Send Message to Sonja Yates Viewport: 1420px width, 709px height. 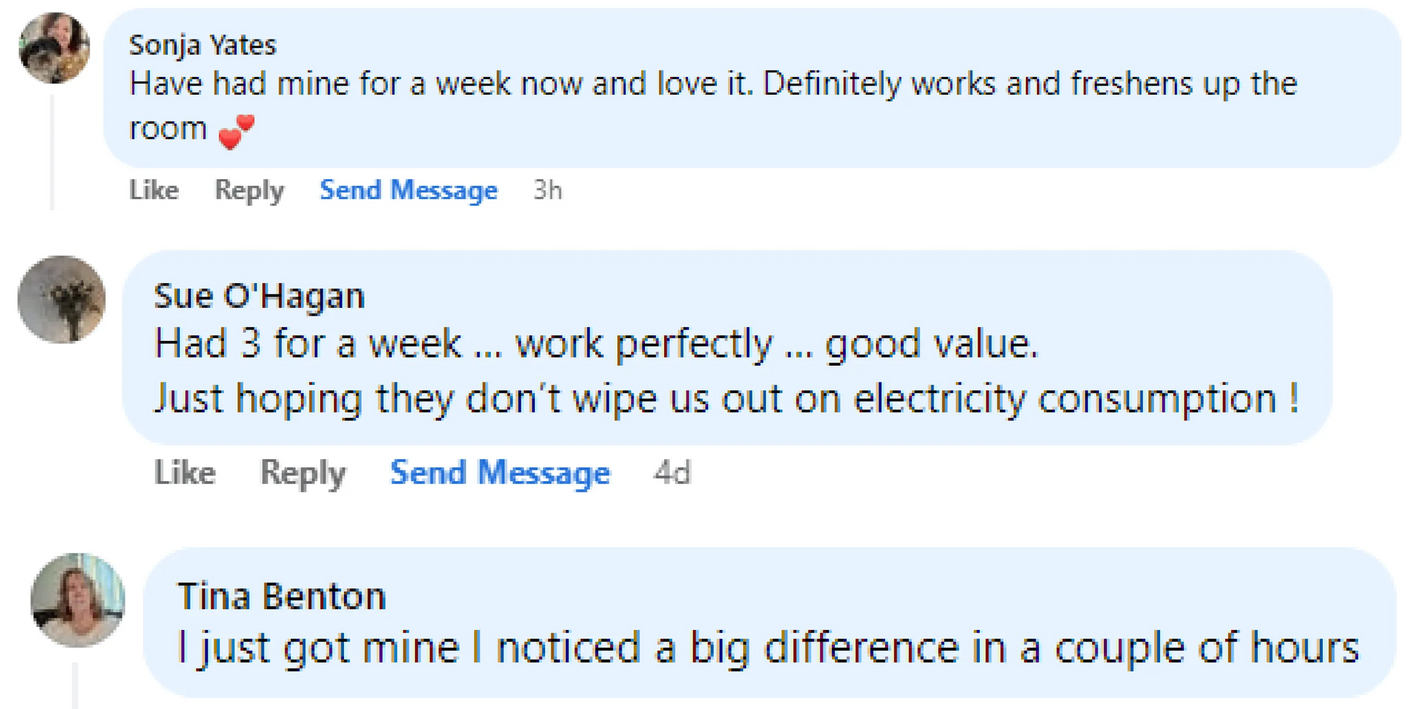(x=408, y=190)
